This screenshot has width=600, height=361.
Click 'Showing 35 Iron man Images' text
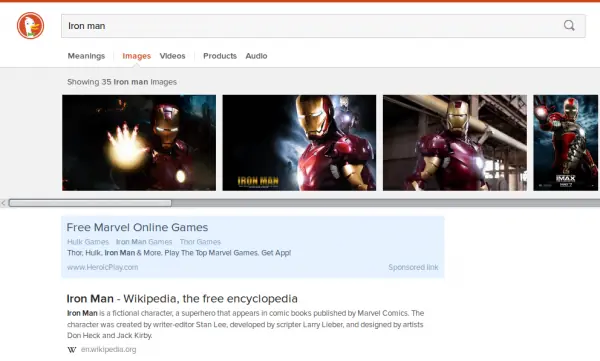click(122, 82)
